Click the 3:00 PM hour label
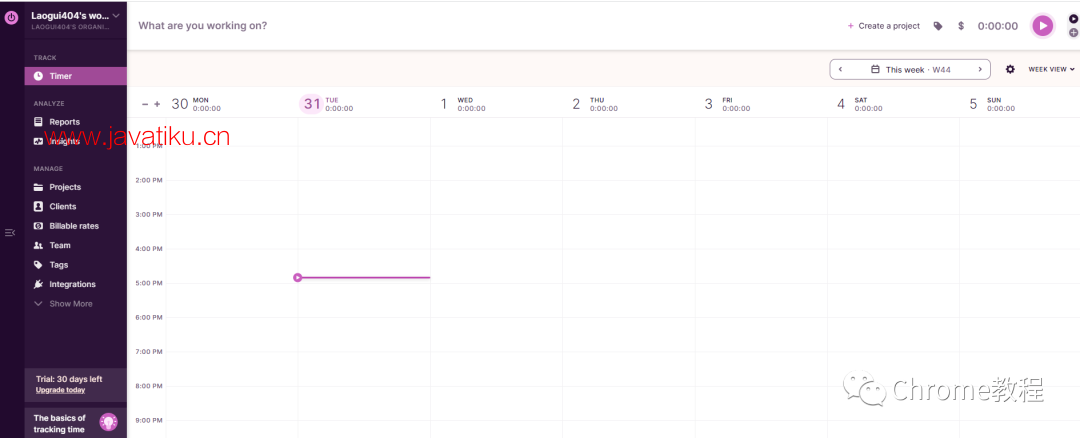Screen dimensions: 1080x438 (149, 215)
